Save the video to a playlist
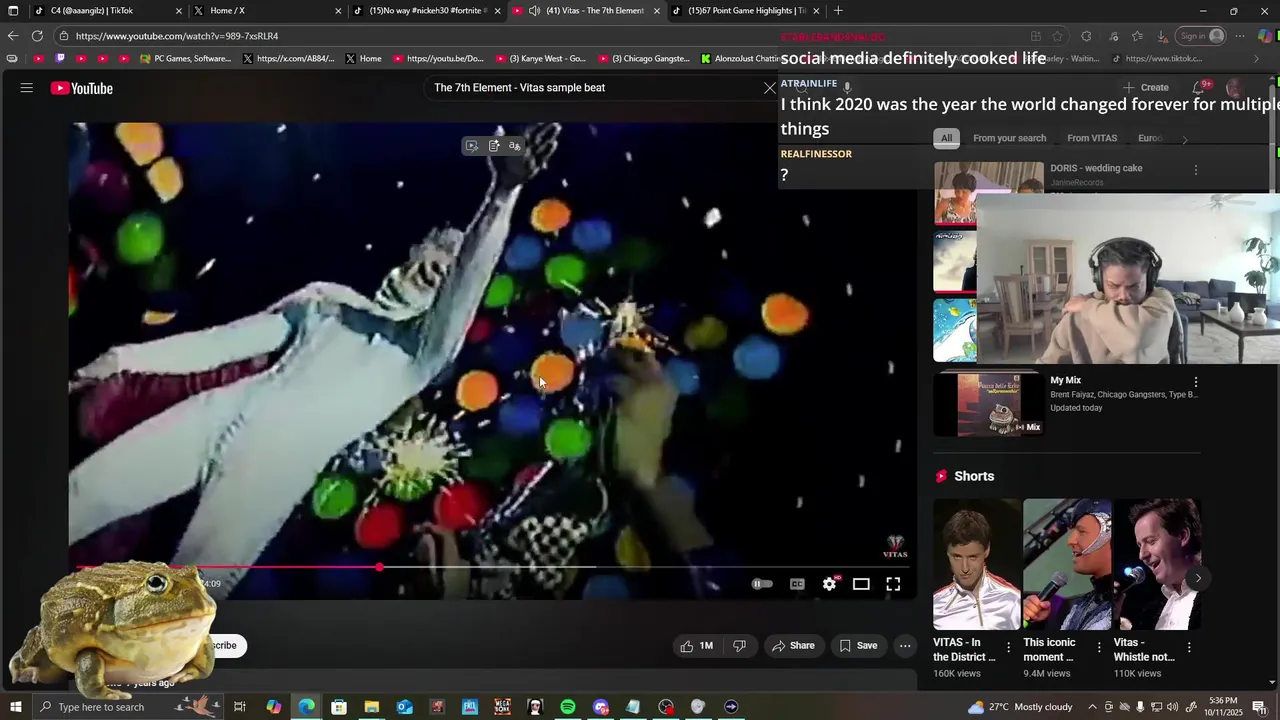The height and width of the screenshot is (720, 1280). pos(858,646)
